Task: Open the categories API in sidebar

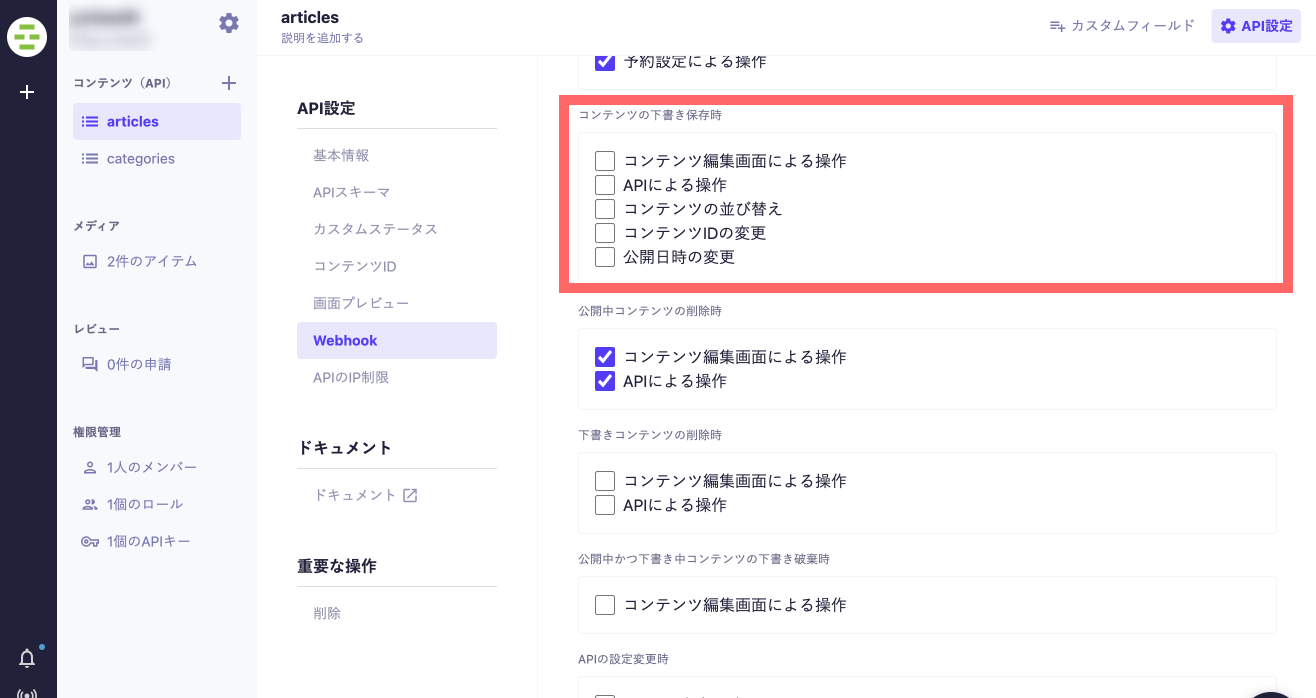Action: [x=157, y=159]
